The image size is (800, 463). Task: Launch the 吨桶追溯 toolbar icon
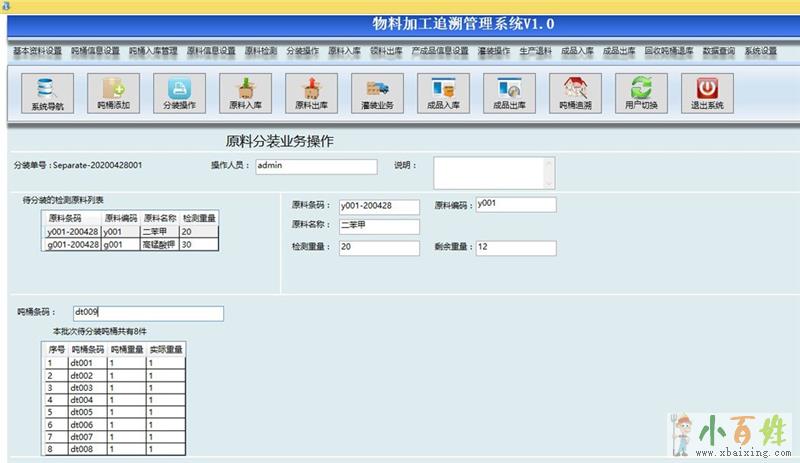coord(575,92)
